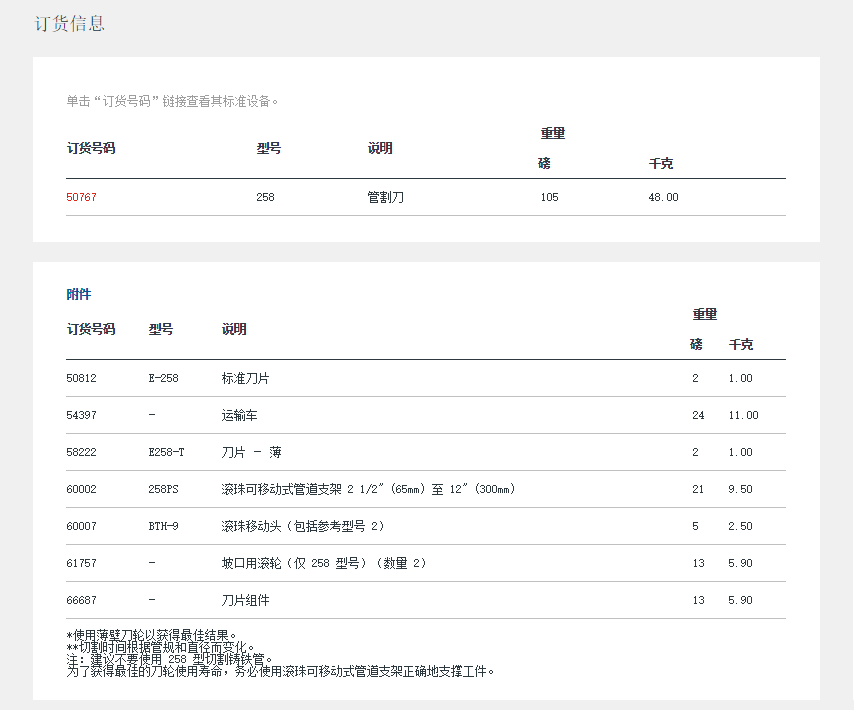This screenshot has width=854, height=710.
Task: Select the 管割刀 description in the main table
Action: coord(386,197)
